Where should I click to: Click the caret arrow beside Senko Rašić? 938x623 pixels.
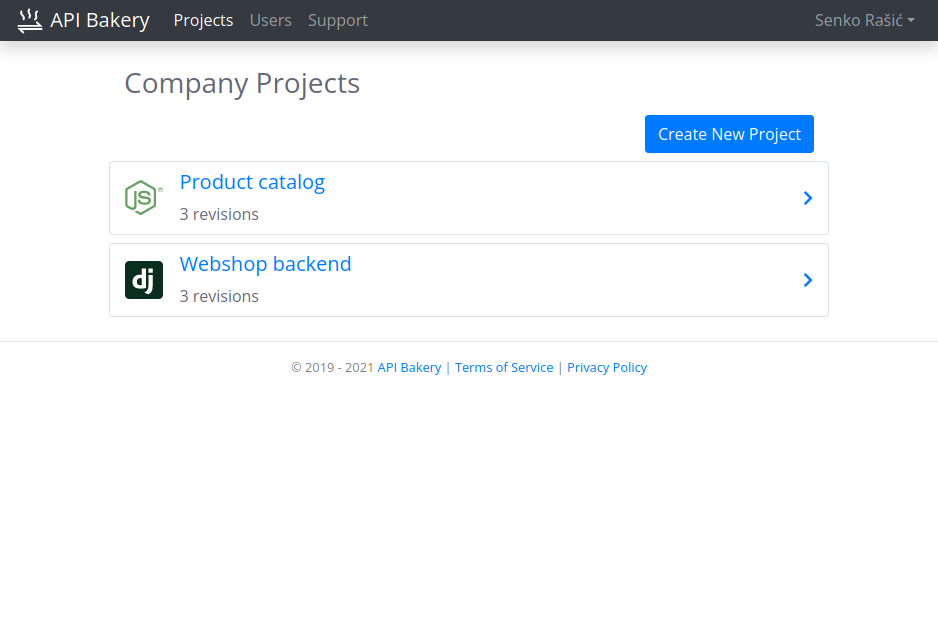[911, 20]
